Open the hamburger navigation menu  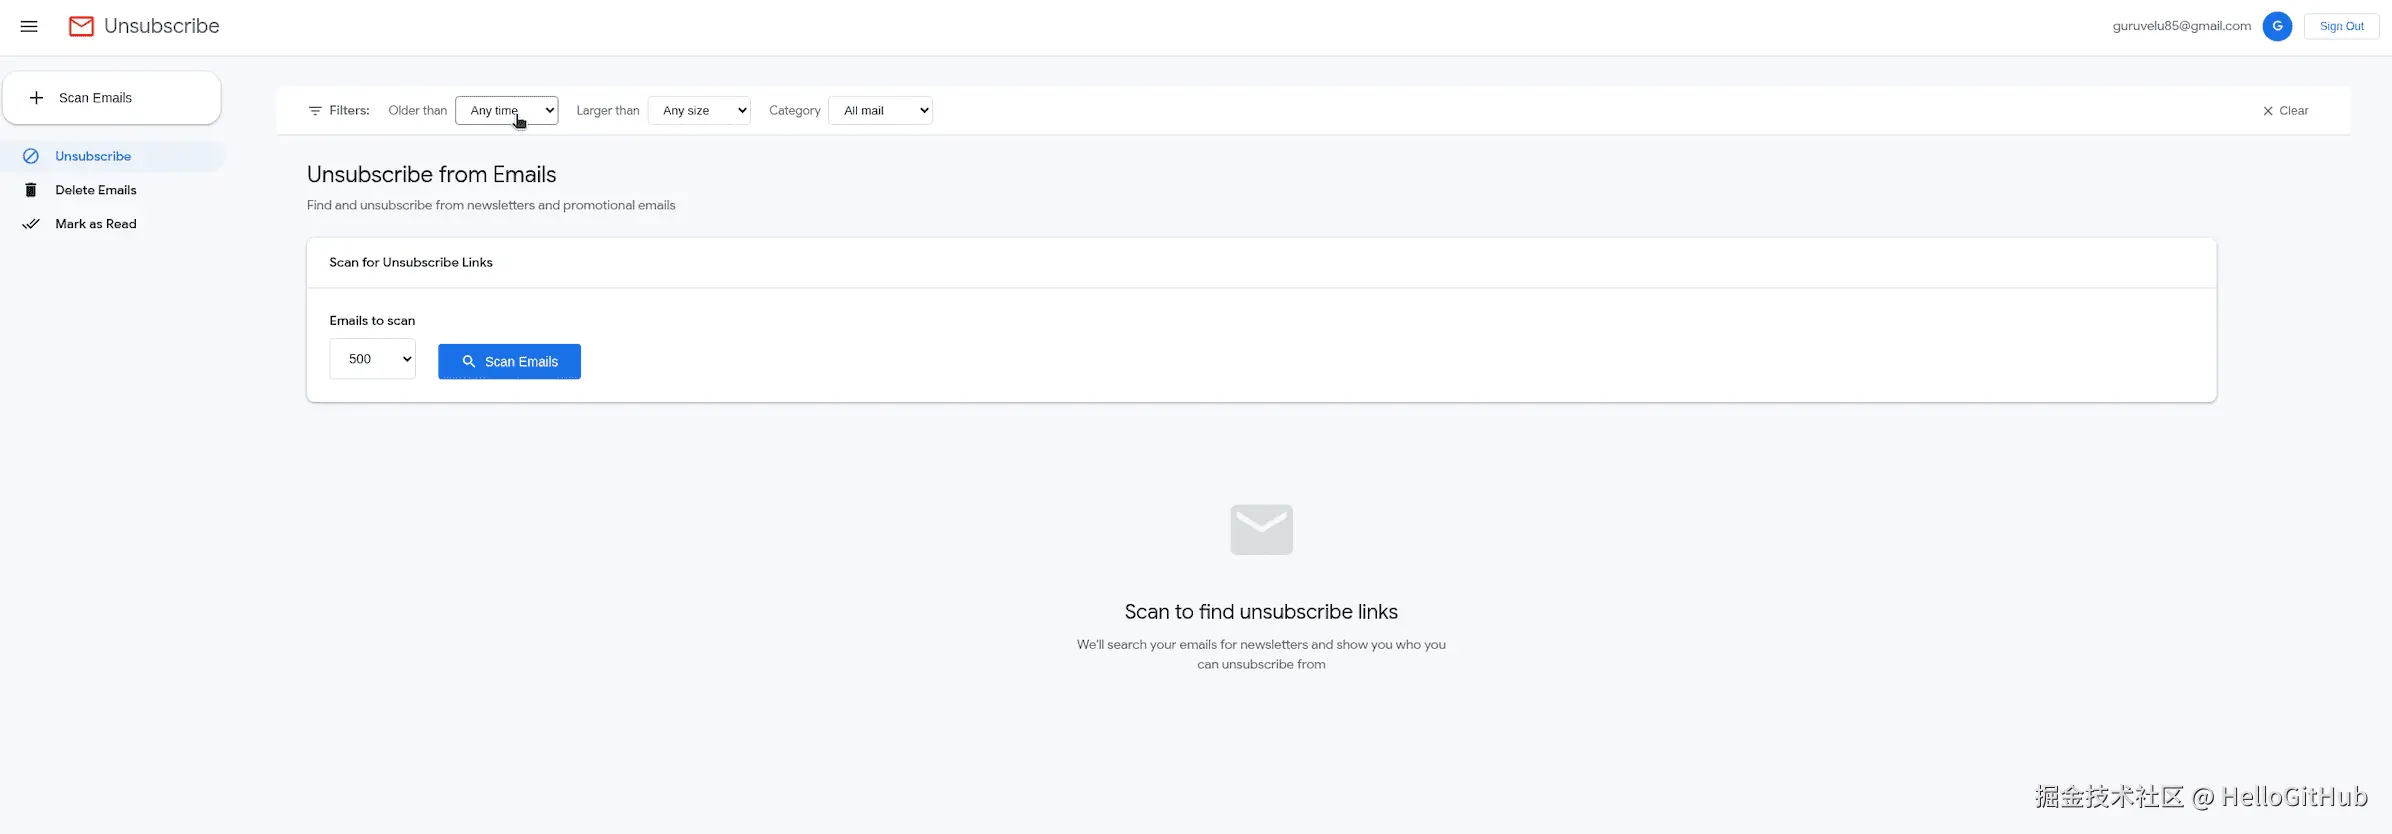pyautogui.click(x=29, y=26)
